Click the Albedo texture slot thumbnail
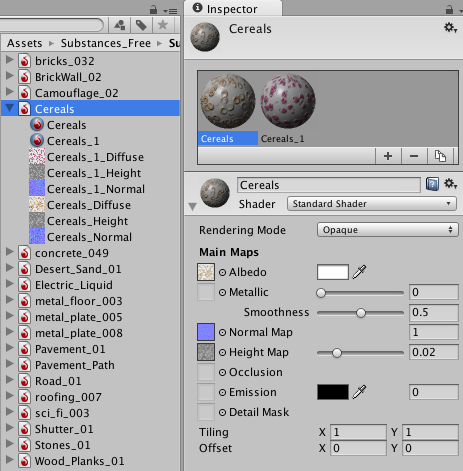The width and height of the screenshot is (463, 471). 206,272
